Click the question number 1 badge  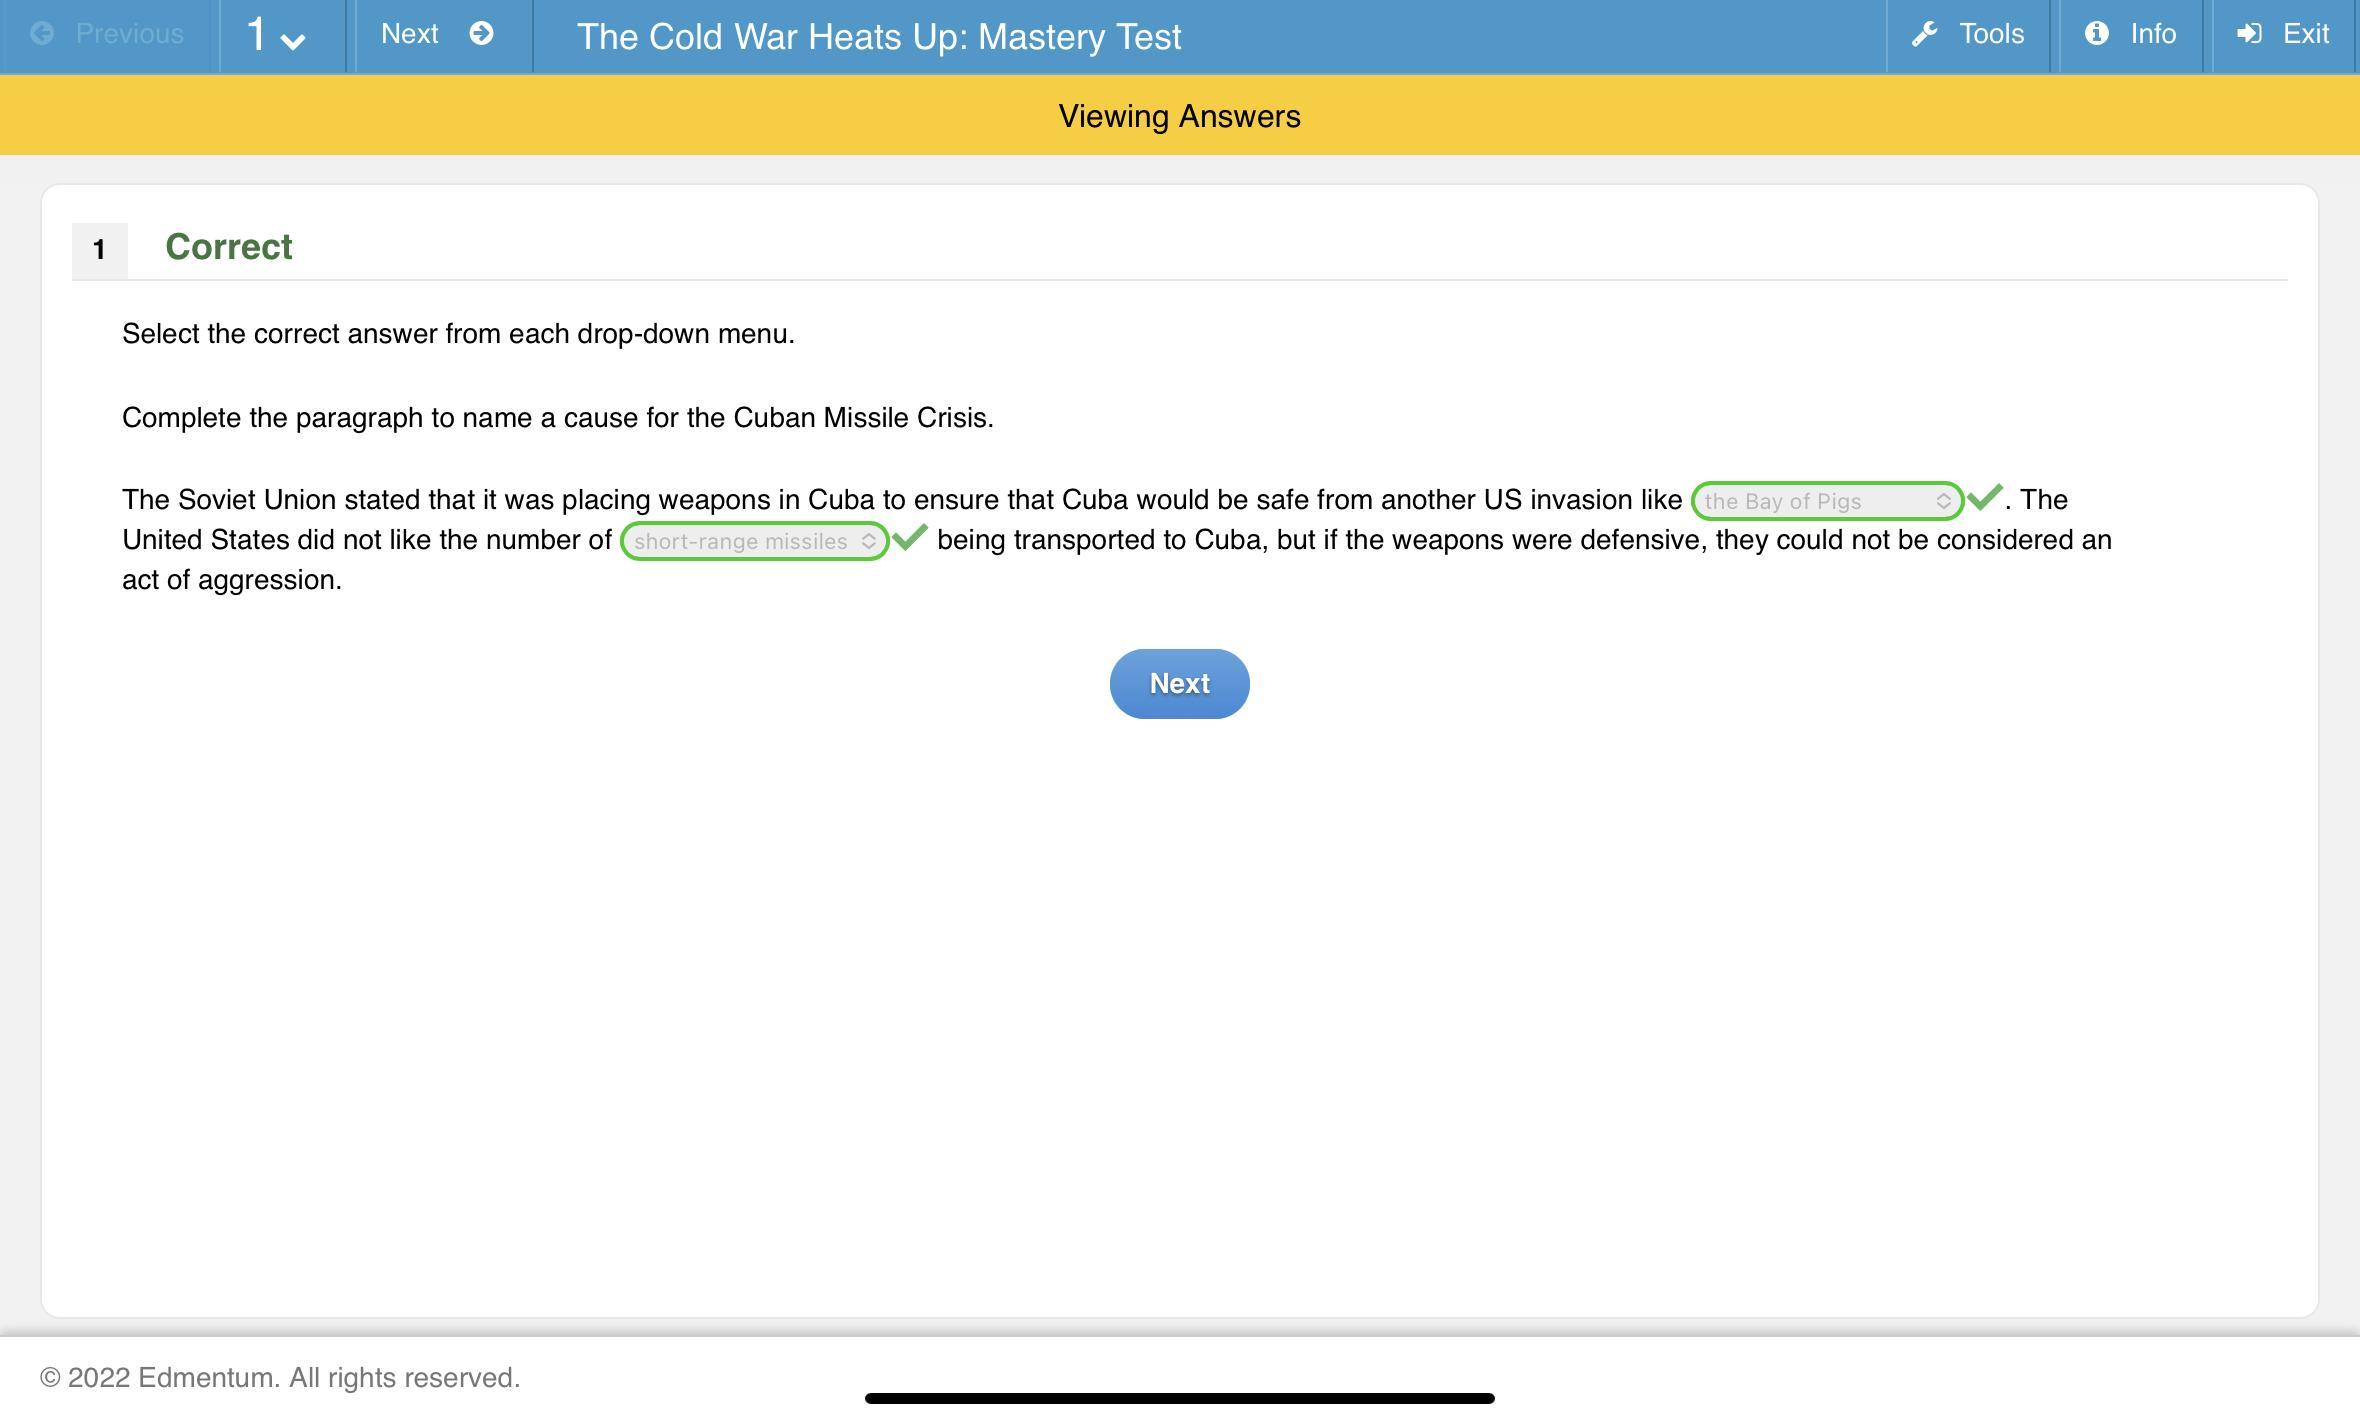coord(99,250)
